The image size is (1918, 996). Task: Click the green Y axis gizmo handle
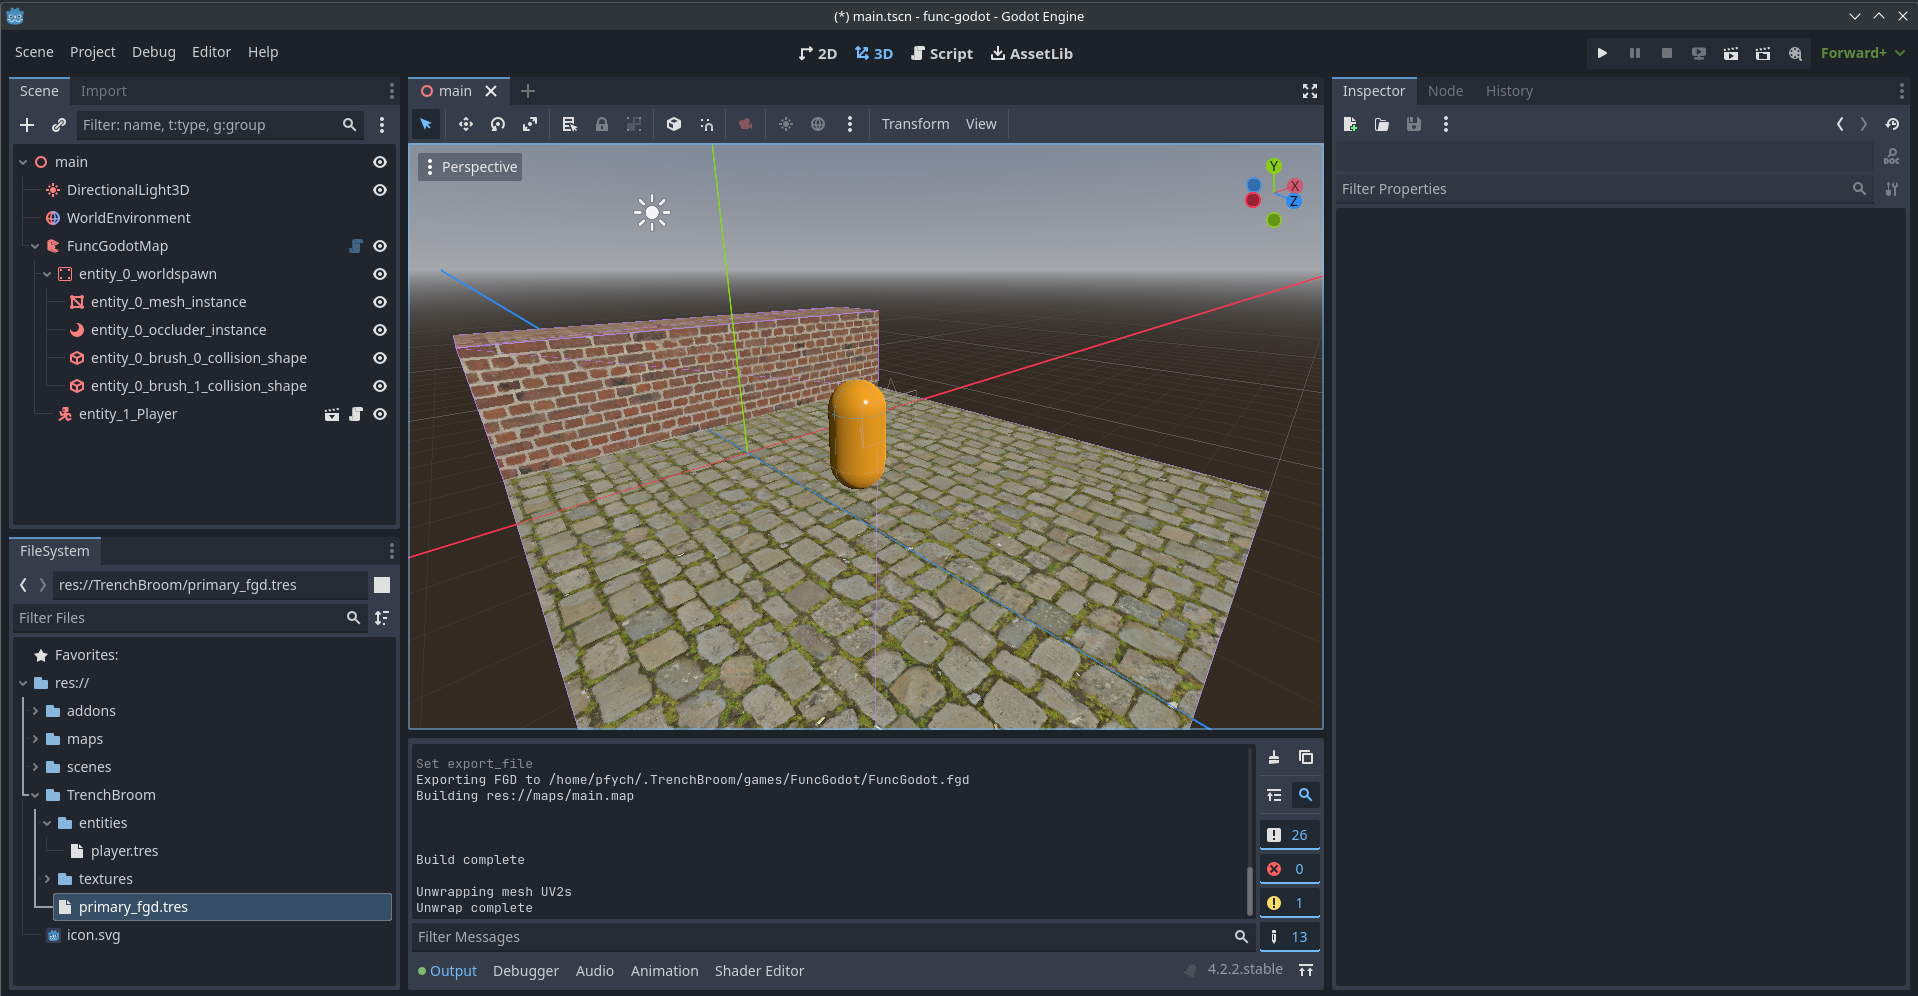click(x=1273, y=166)
